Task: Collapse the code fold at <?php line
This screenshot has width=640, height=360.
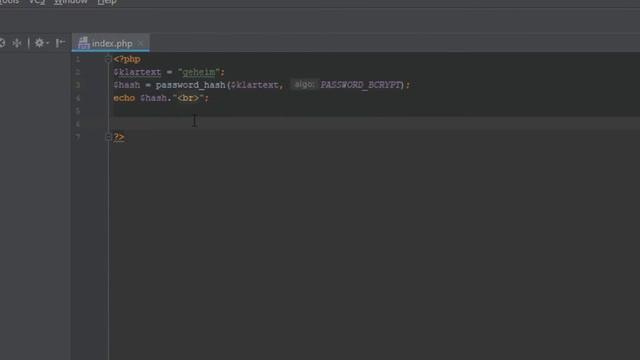Action: (x=108, y=59)
